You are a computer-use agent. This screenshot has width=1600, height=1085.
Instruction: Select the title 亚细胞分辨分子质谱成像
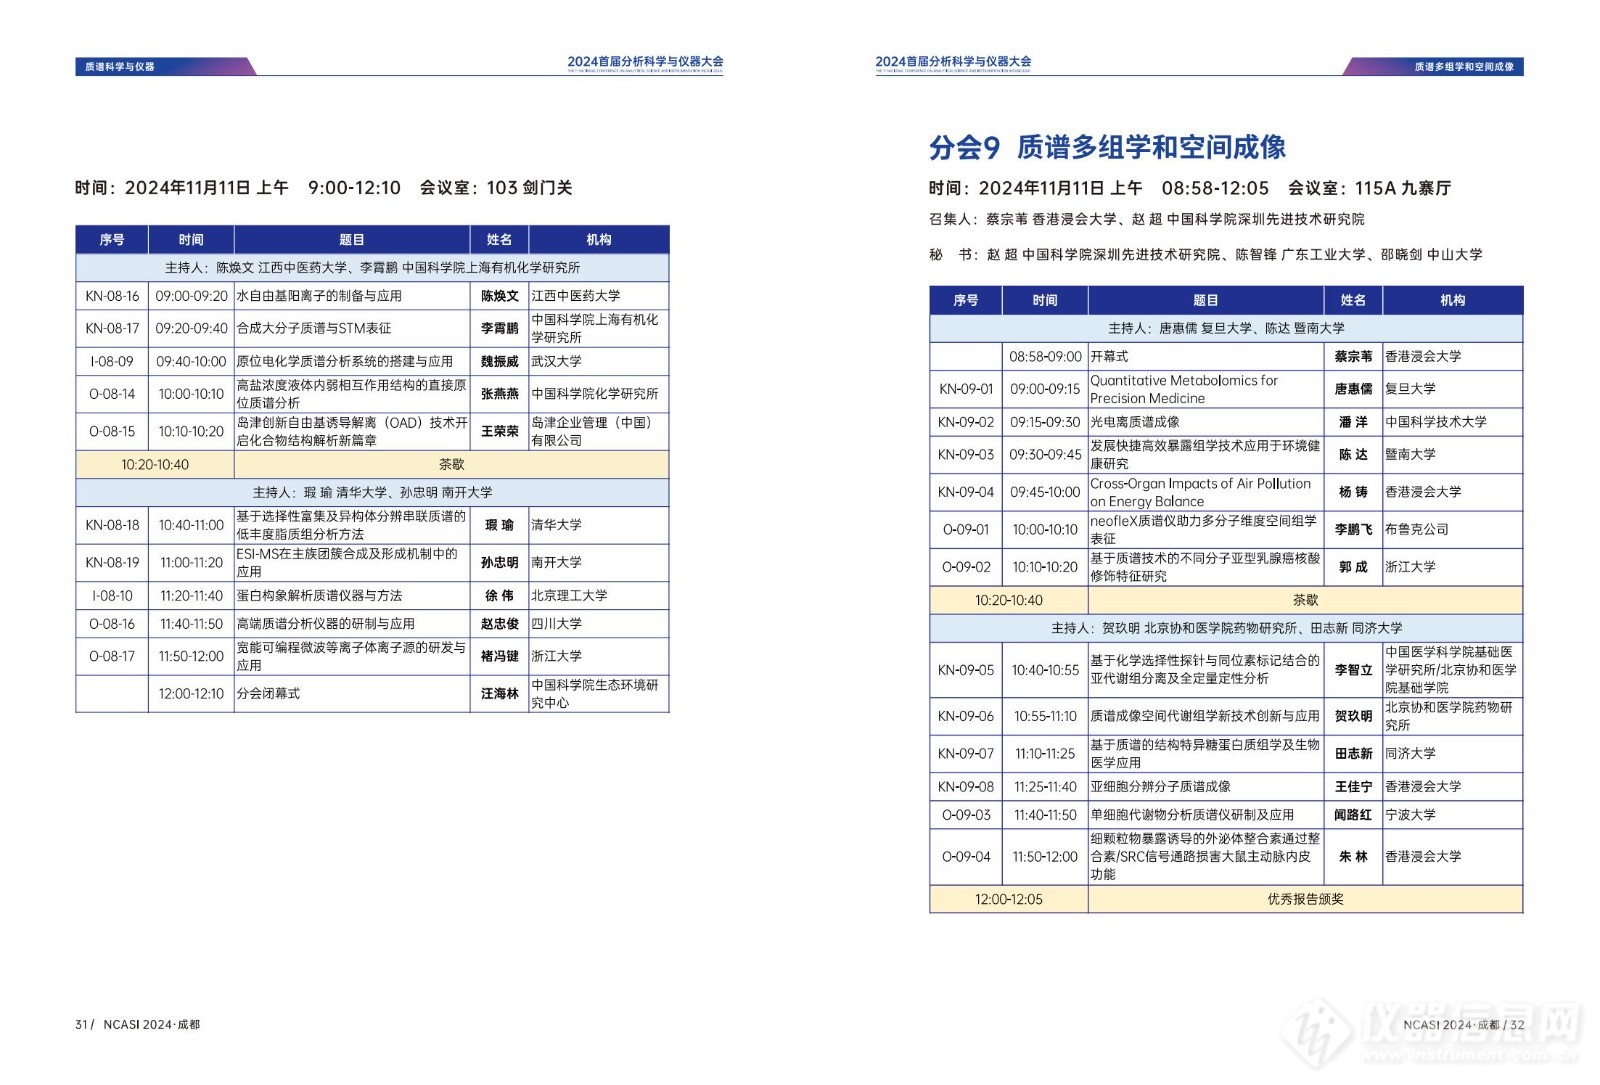coord(1160,786)
